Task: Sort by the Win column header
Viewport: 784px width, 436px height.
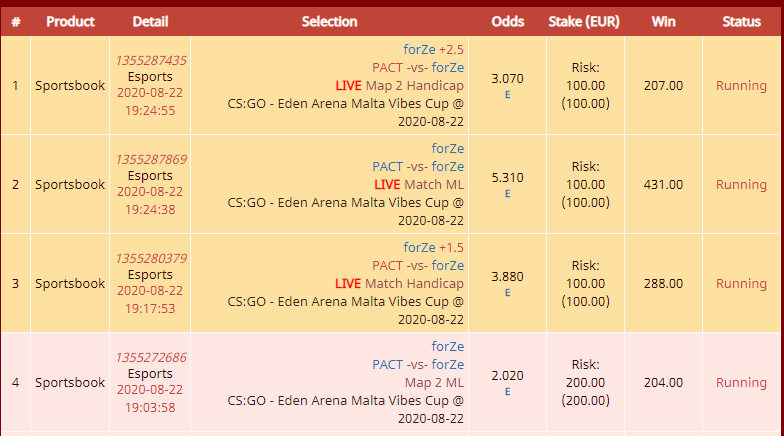Action: 664,22
